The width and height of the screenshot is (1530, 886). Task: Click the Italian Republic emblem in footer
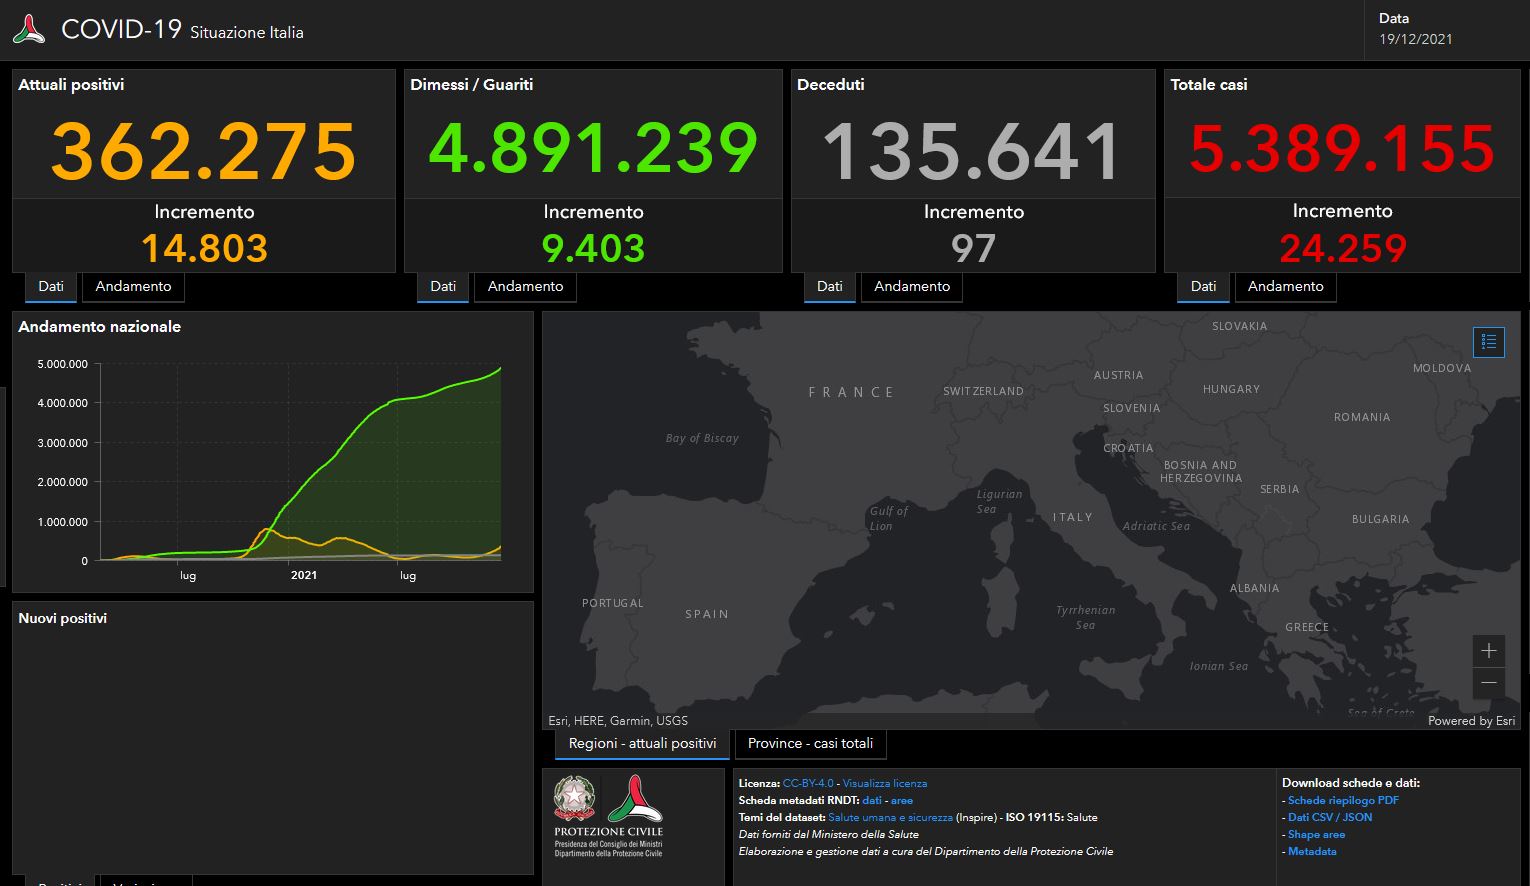tap(574, 800)
